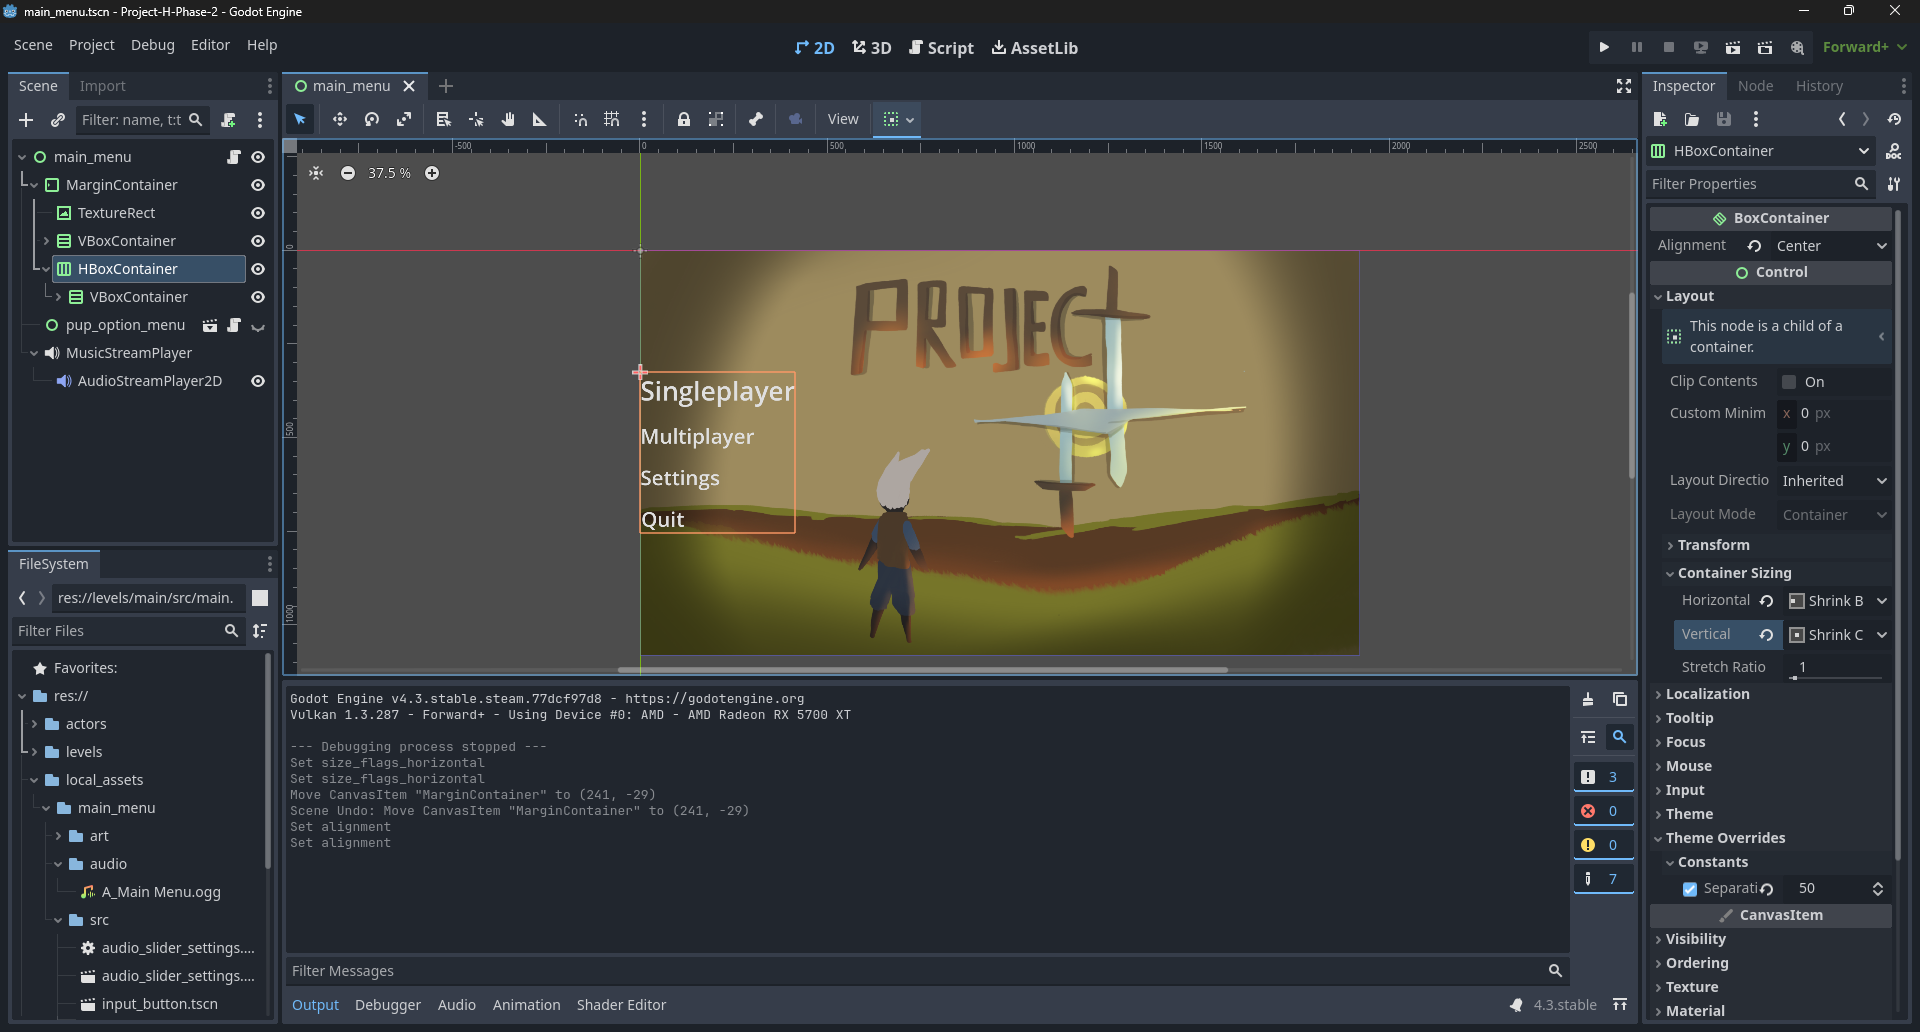
Task: Expand the Visibility section in CanvasItem
Action: 1696,939
